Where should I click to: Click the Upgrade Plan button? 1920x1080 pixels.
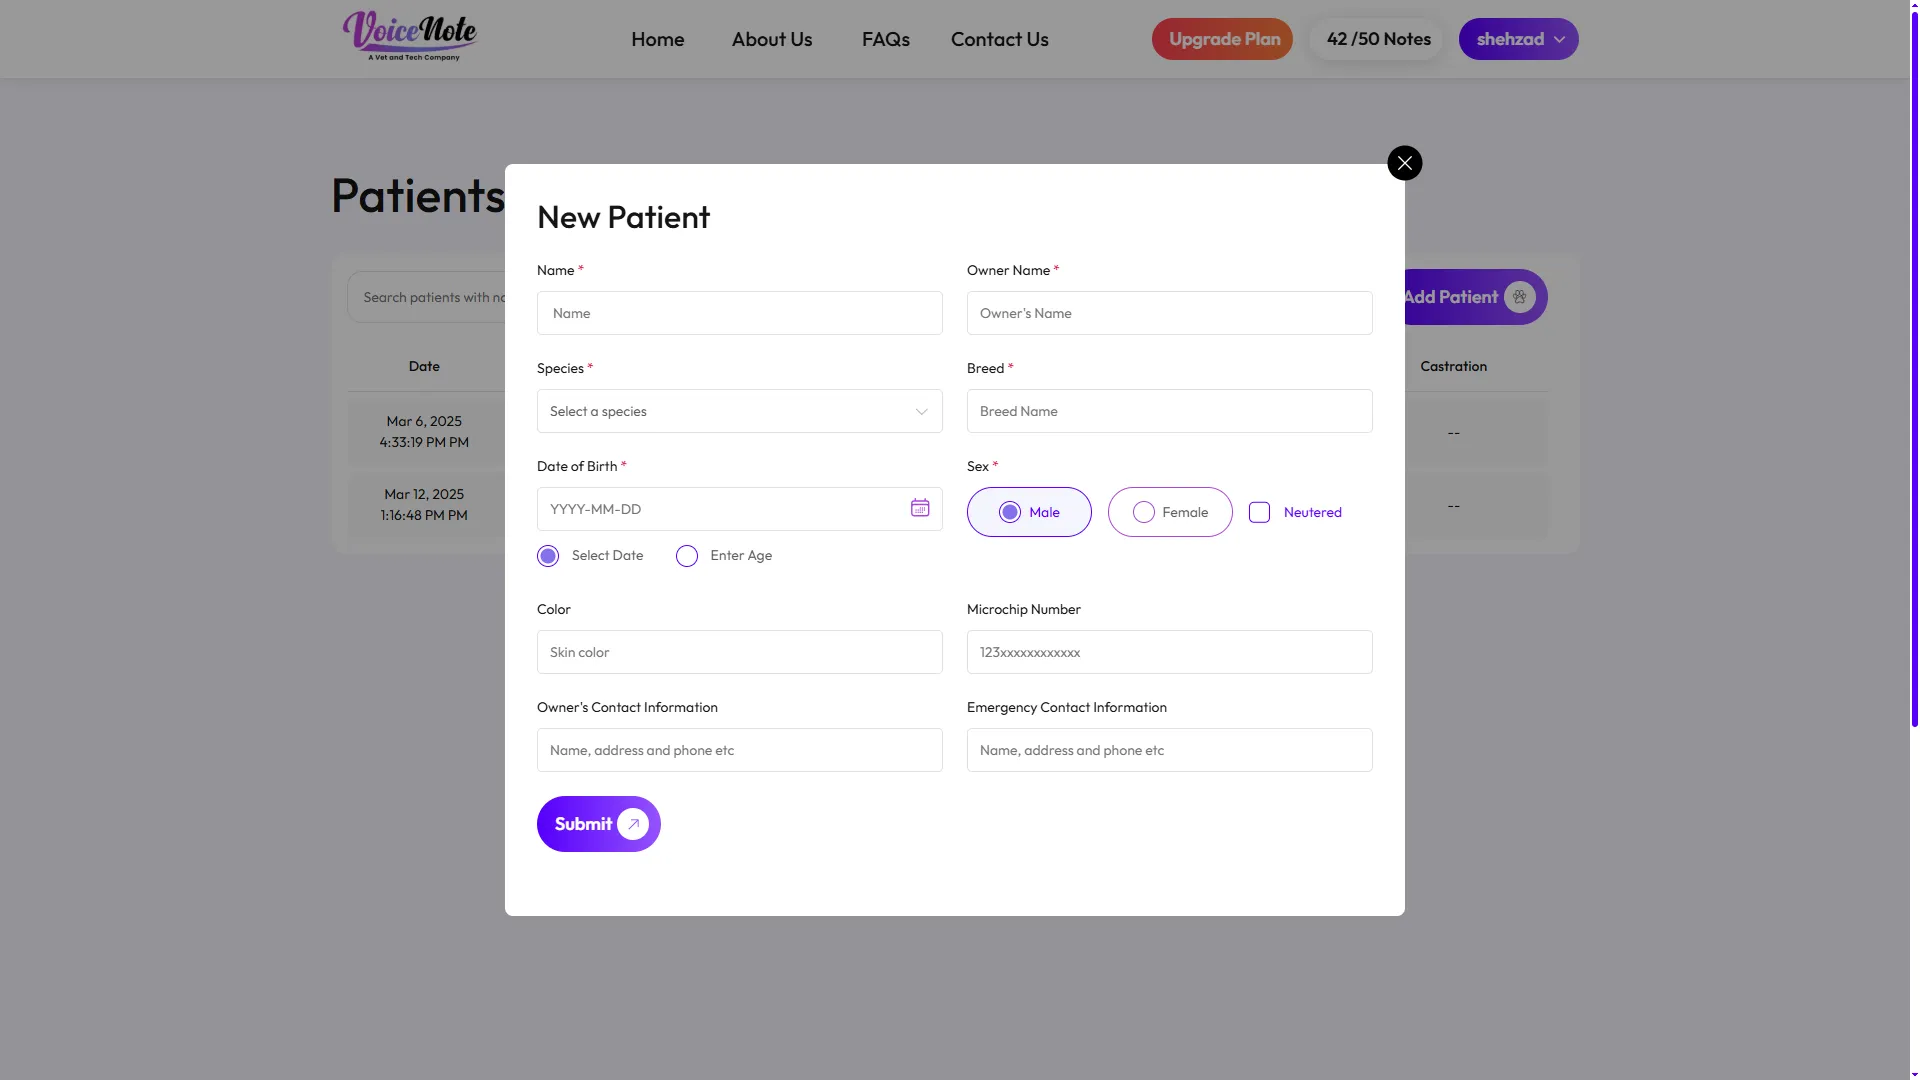1222,39
